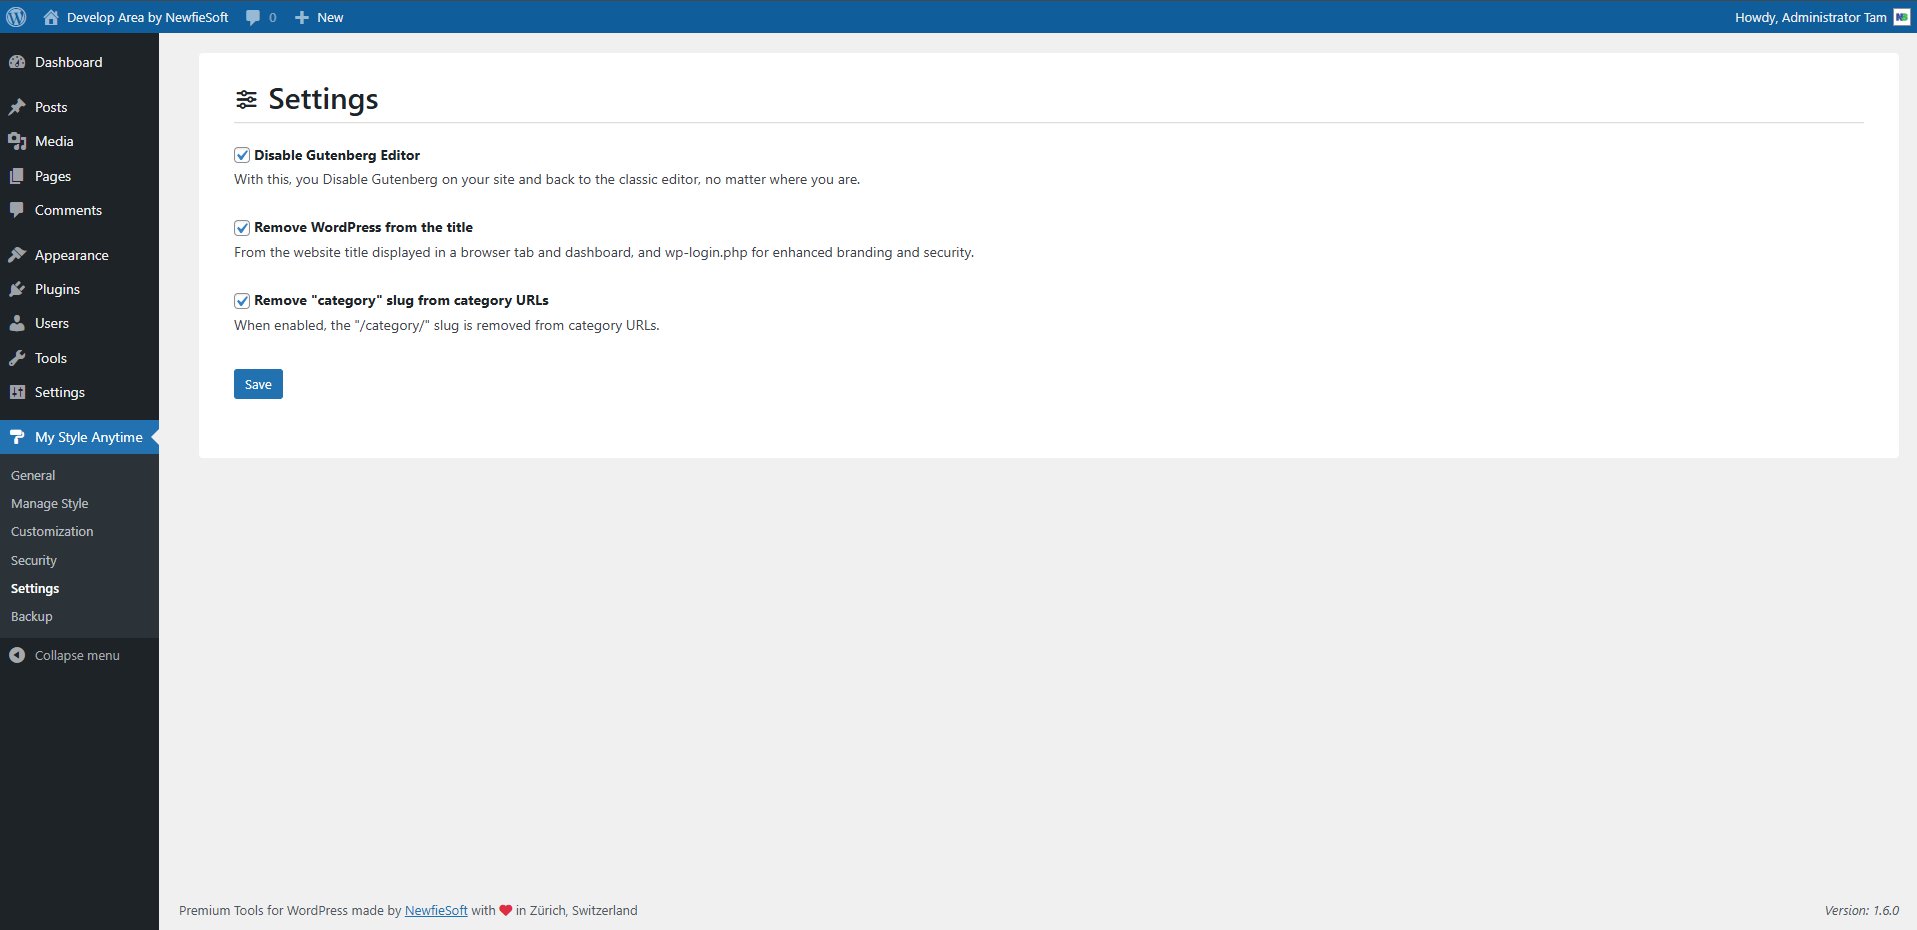Viewport: 1917px width, 930px height.
Task: Click the sliders icon beside Settings heading
Action: point(246,99)
